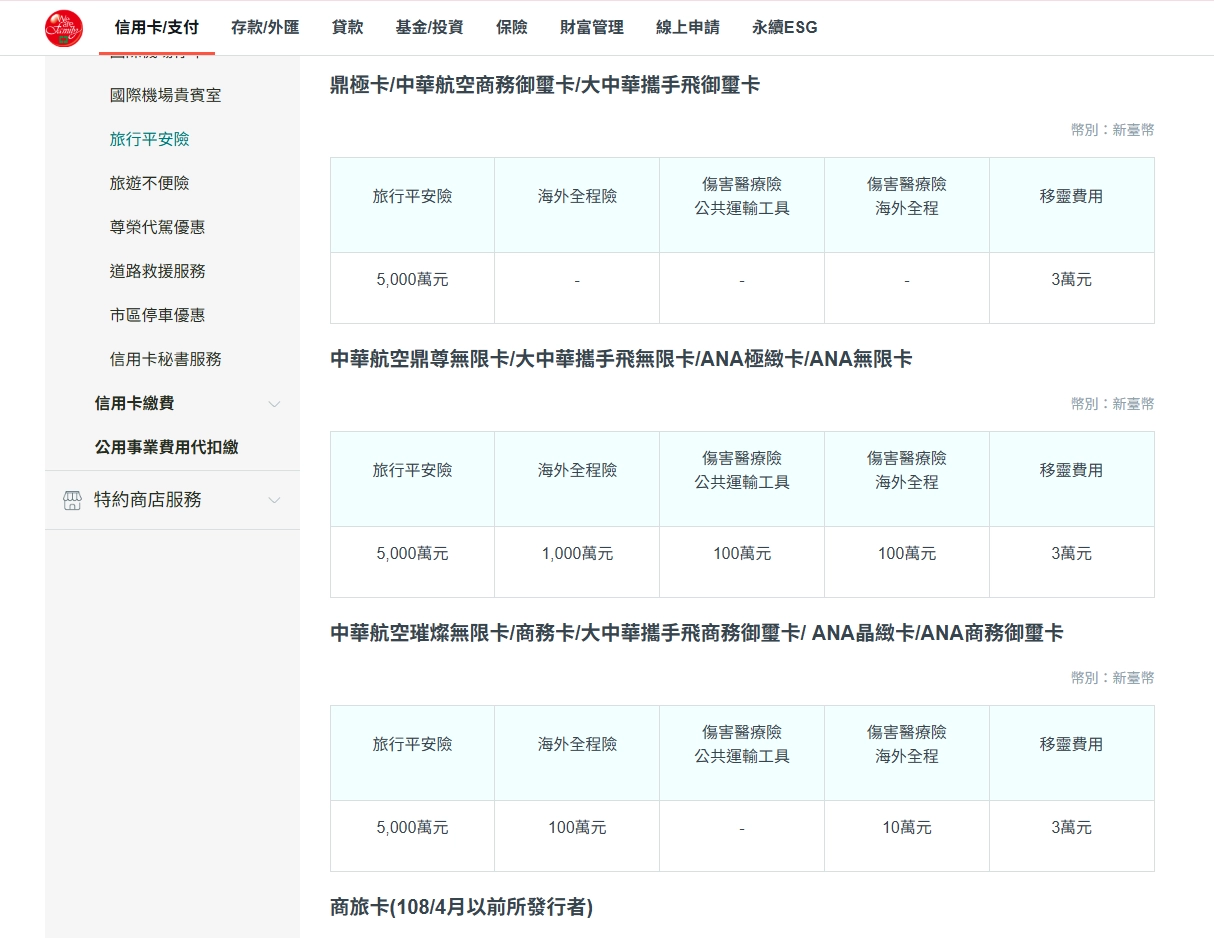Click the 信用卡繳費 sidebar section label
The height and width of the screenshot is (938, 1214).
134,403
